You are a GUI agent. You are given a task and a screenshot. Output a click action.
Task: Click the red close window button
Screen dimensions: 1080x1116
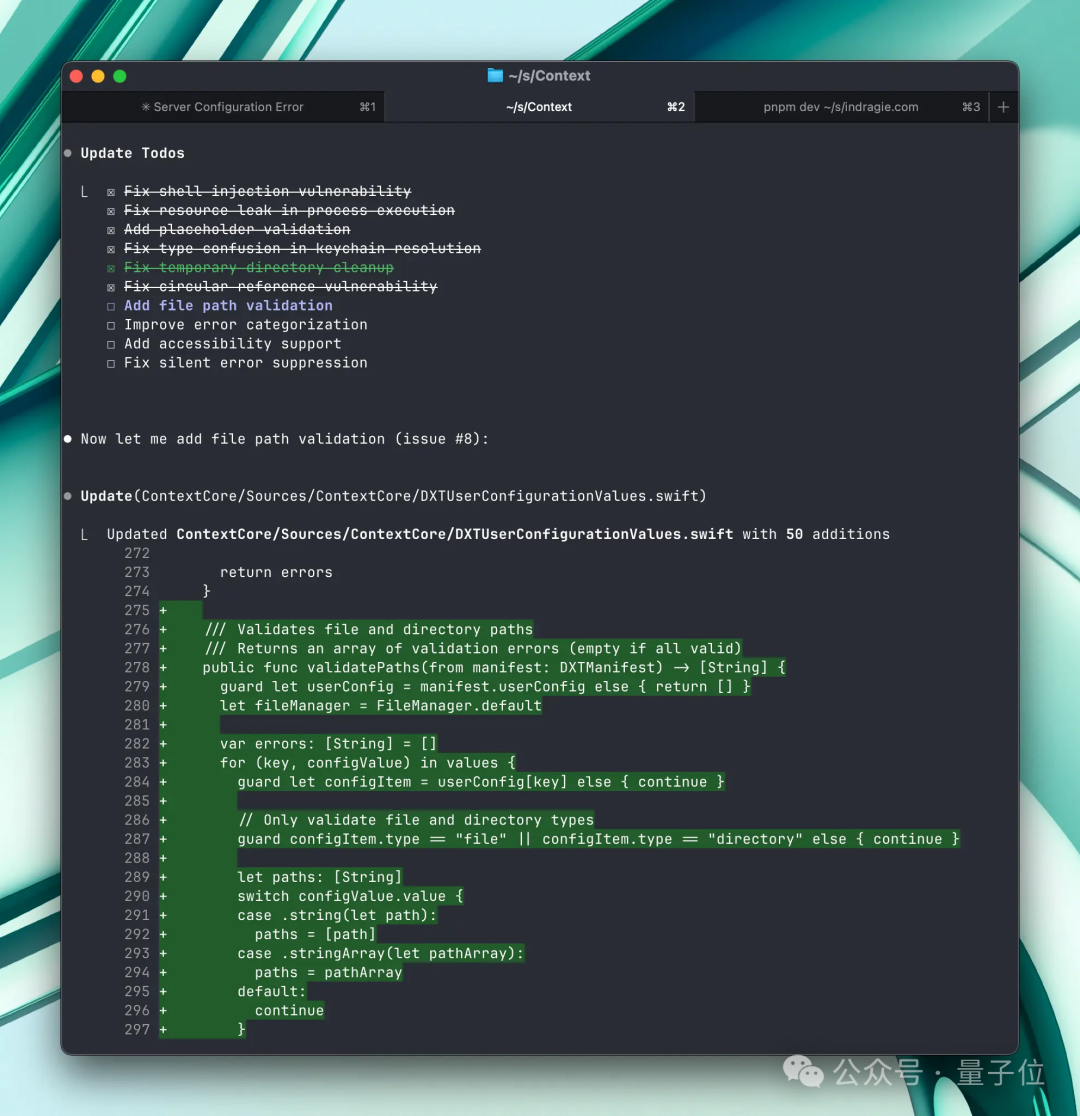click(76, 76)
